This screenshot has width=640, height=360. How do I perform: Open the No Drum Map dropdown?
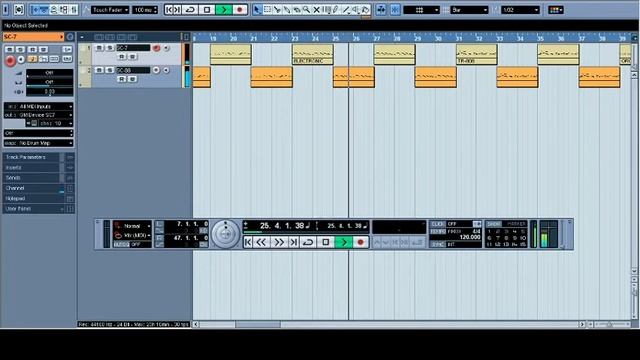[x=39, y=143]
